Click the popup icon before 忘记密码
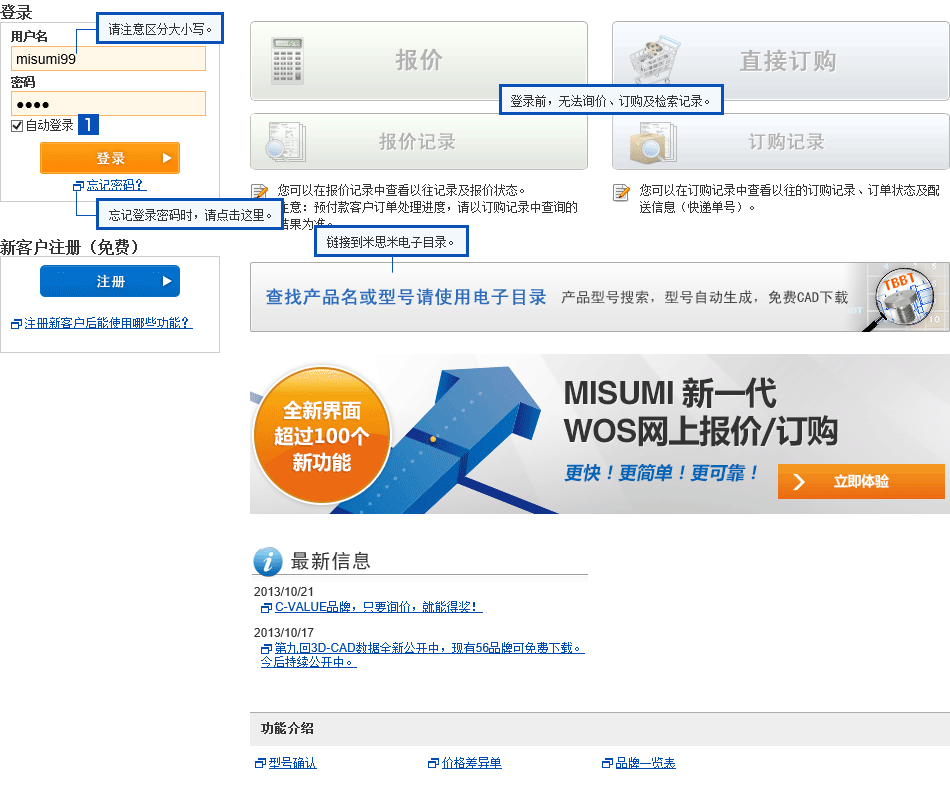950x800 pixels. [x=78, y=186]
